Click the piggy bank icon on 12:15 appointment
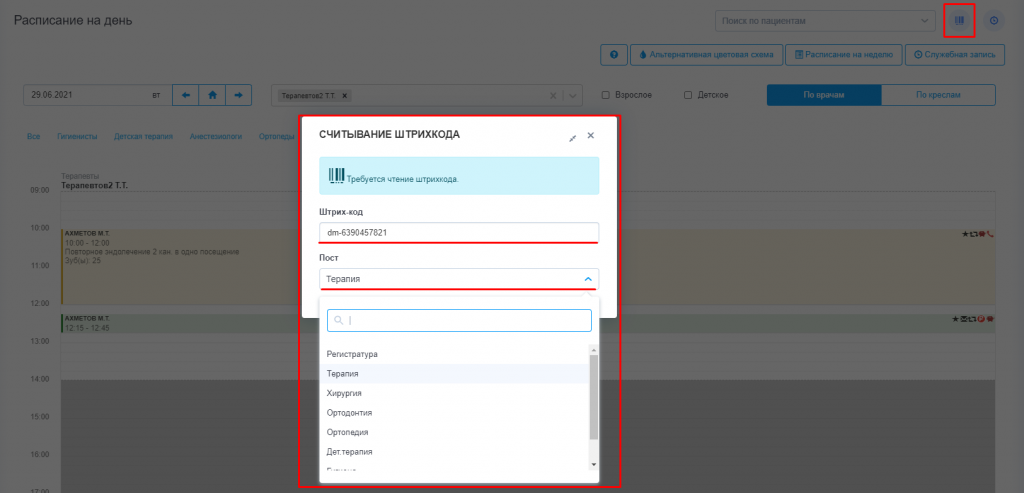The image size is (1024, 493). coord(990,319)
